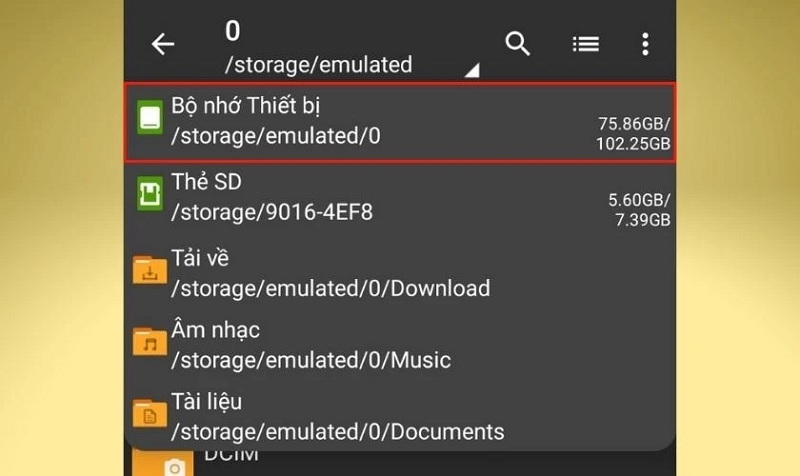
Task: Tap the back arrow icon
Action: click(x=162, y=44)
